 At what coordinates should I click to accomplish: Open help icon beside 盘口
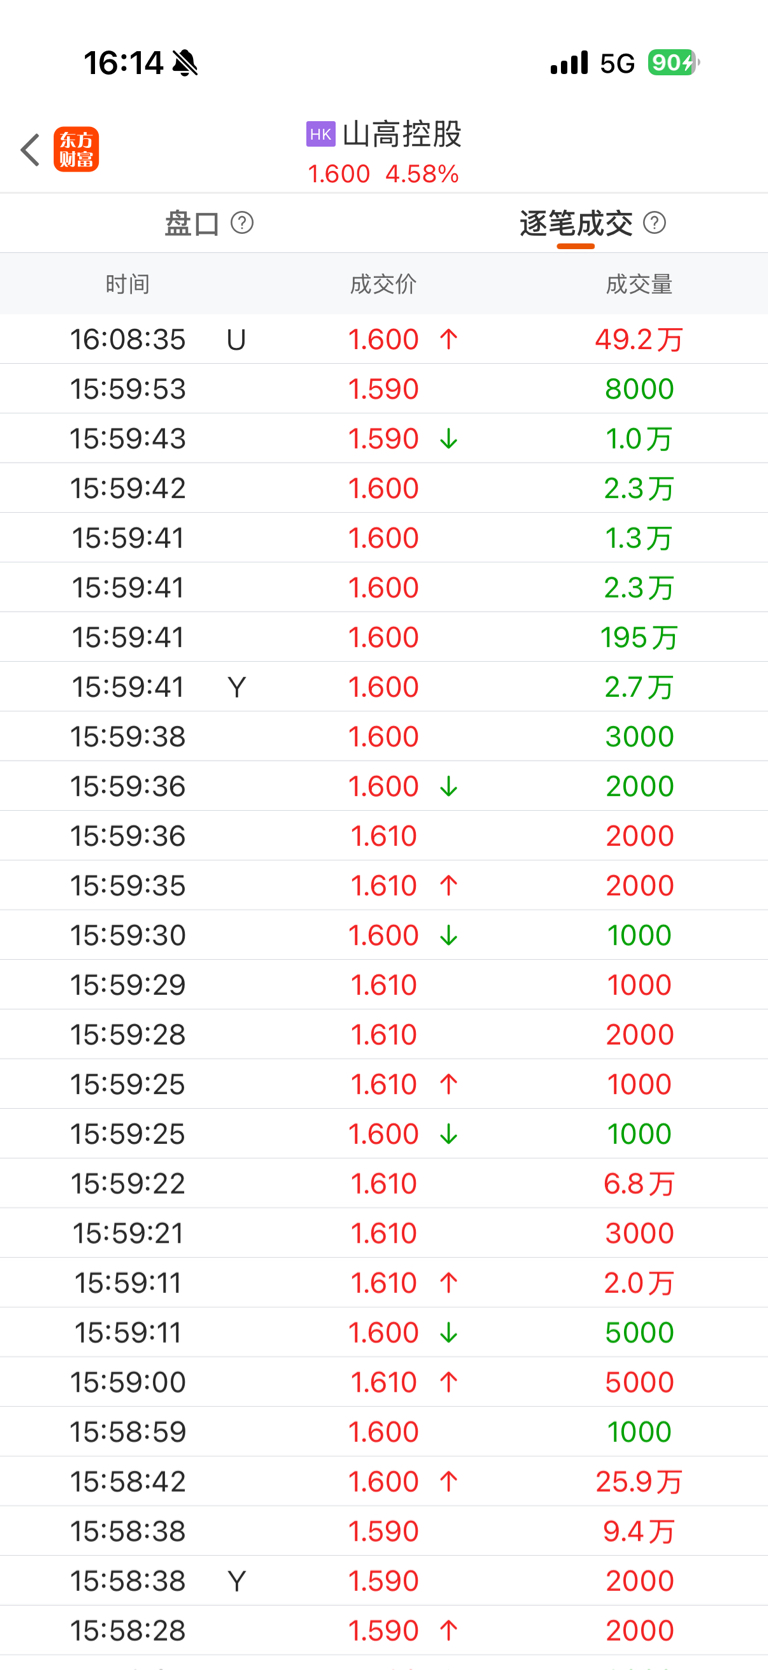242,222
